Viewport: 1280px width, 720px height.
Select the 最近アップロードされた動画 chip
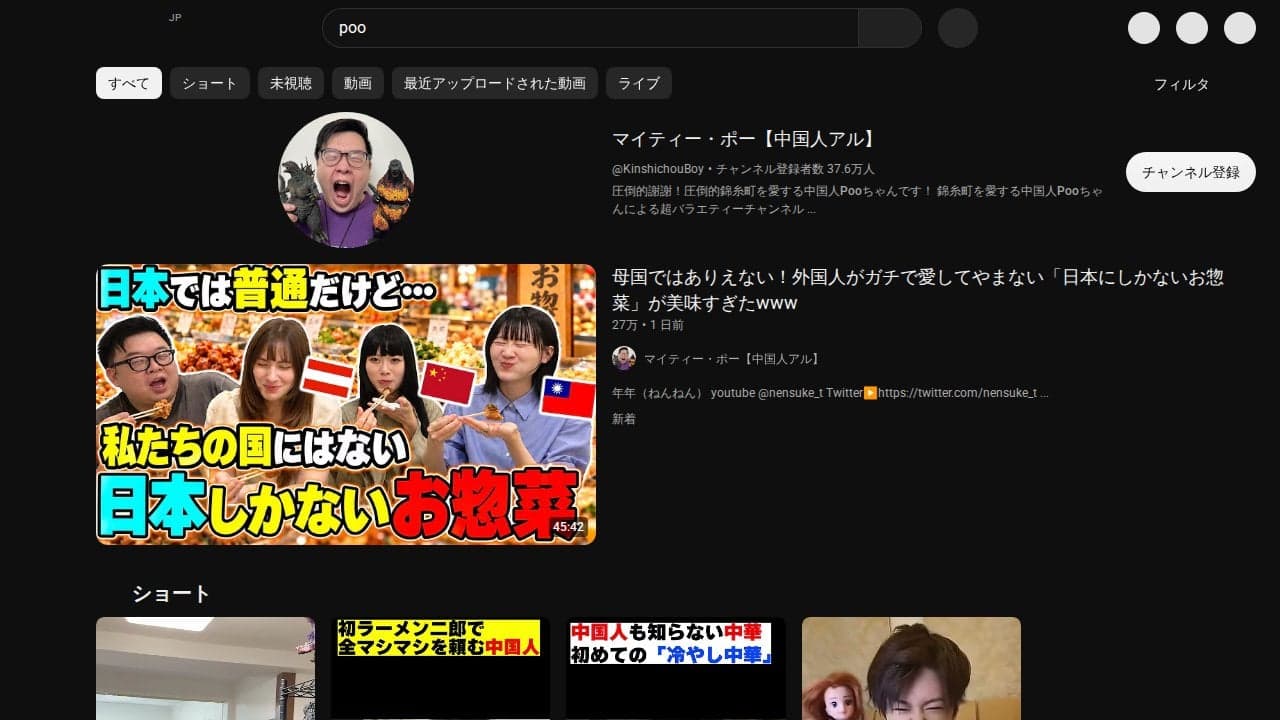[x=495, y=83]
